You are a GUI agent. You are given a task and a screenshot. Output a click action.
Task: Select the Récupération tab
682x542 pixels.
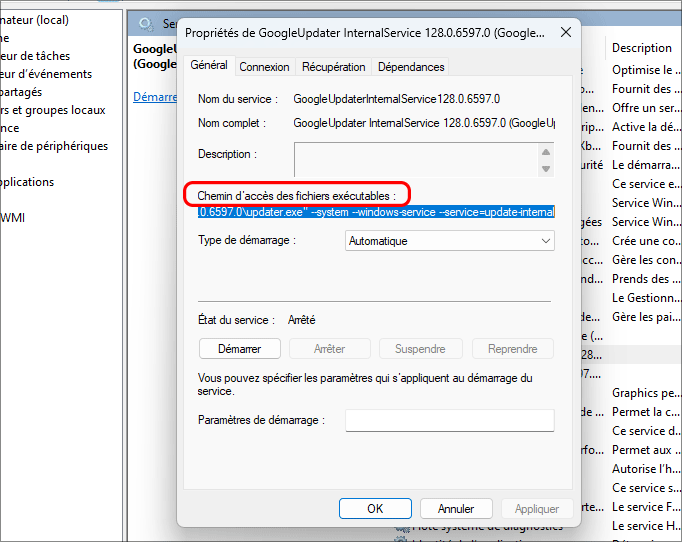(x=333, y=67)
